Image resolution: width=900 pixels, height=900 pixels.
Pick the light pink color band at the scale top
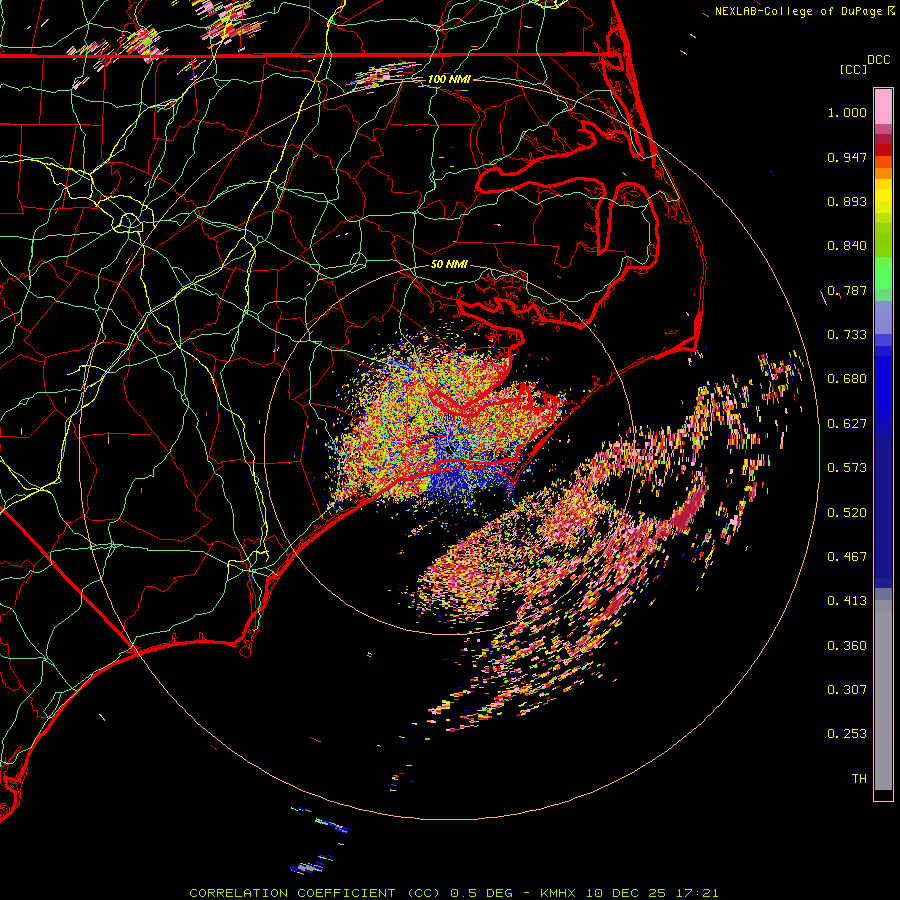[883, 106]
